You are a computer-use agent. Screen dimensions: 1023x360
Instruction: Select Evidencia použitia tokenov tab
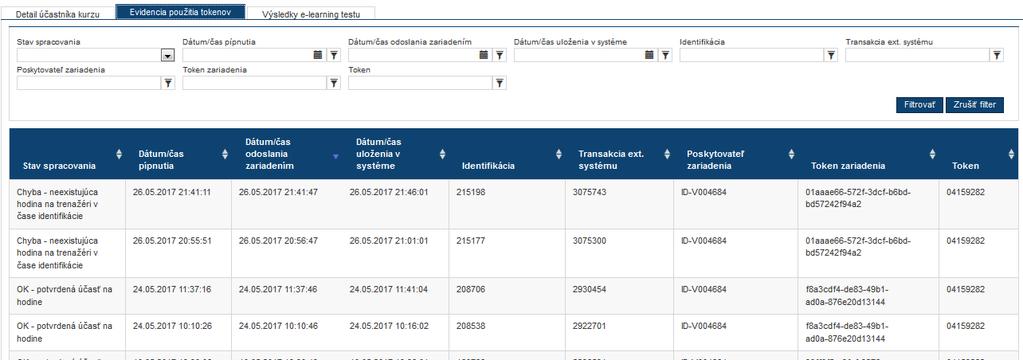(x=181, y=12)
